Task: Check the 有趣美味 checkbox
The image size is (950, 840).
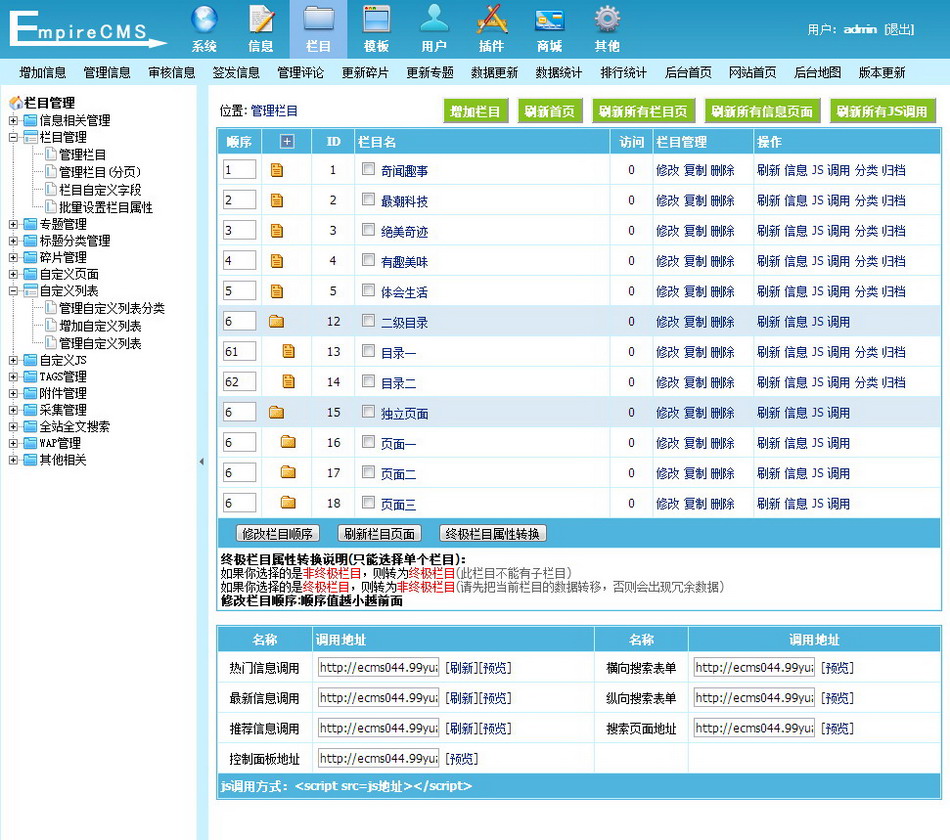Action: [x=368, y=260]
